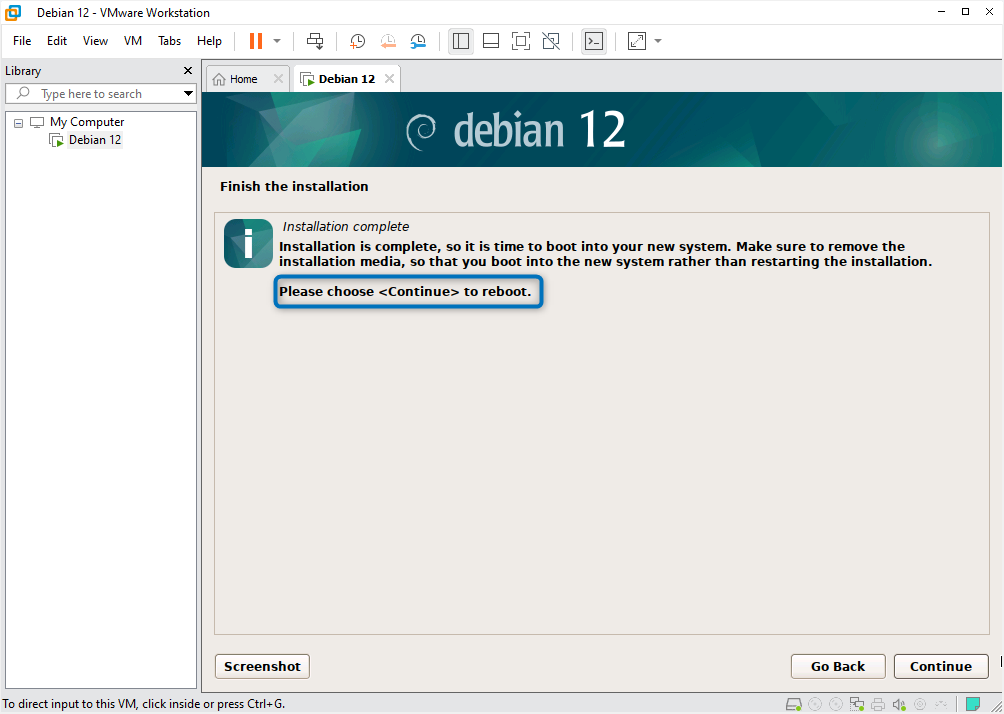Click the Go Back button
Viewport: 1004px width, 714px height.
(838, 666)
